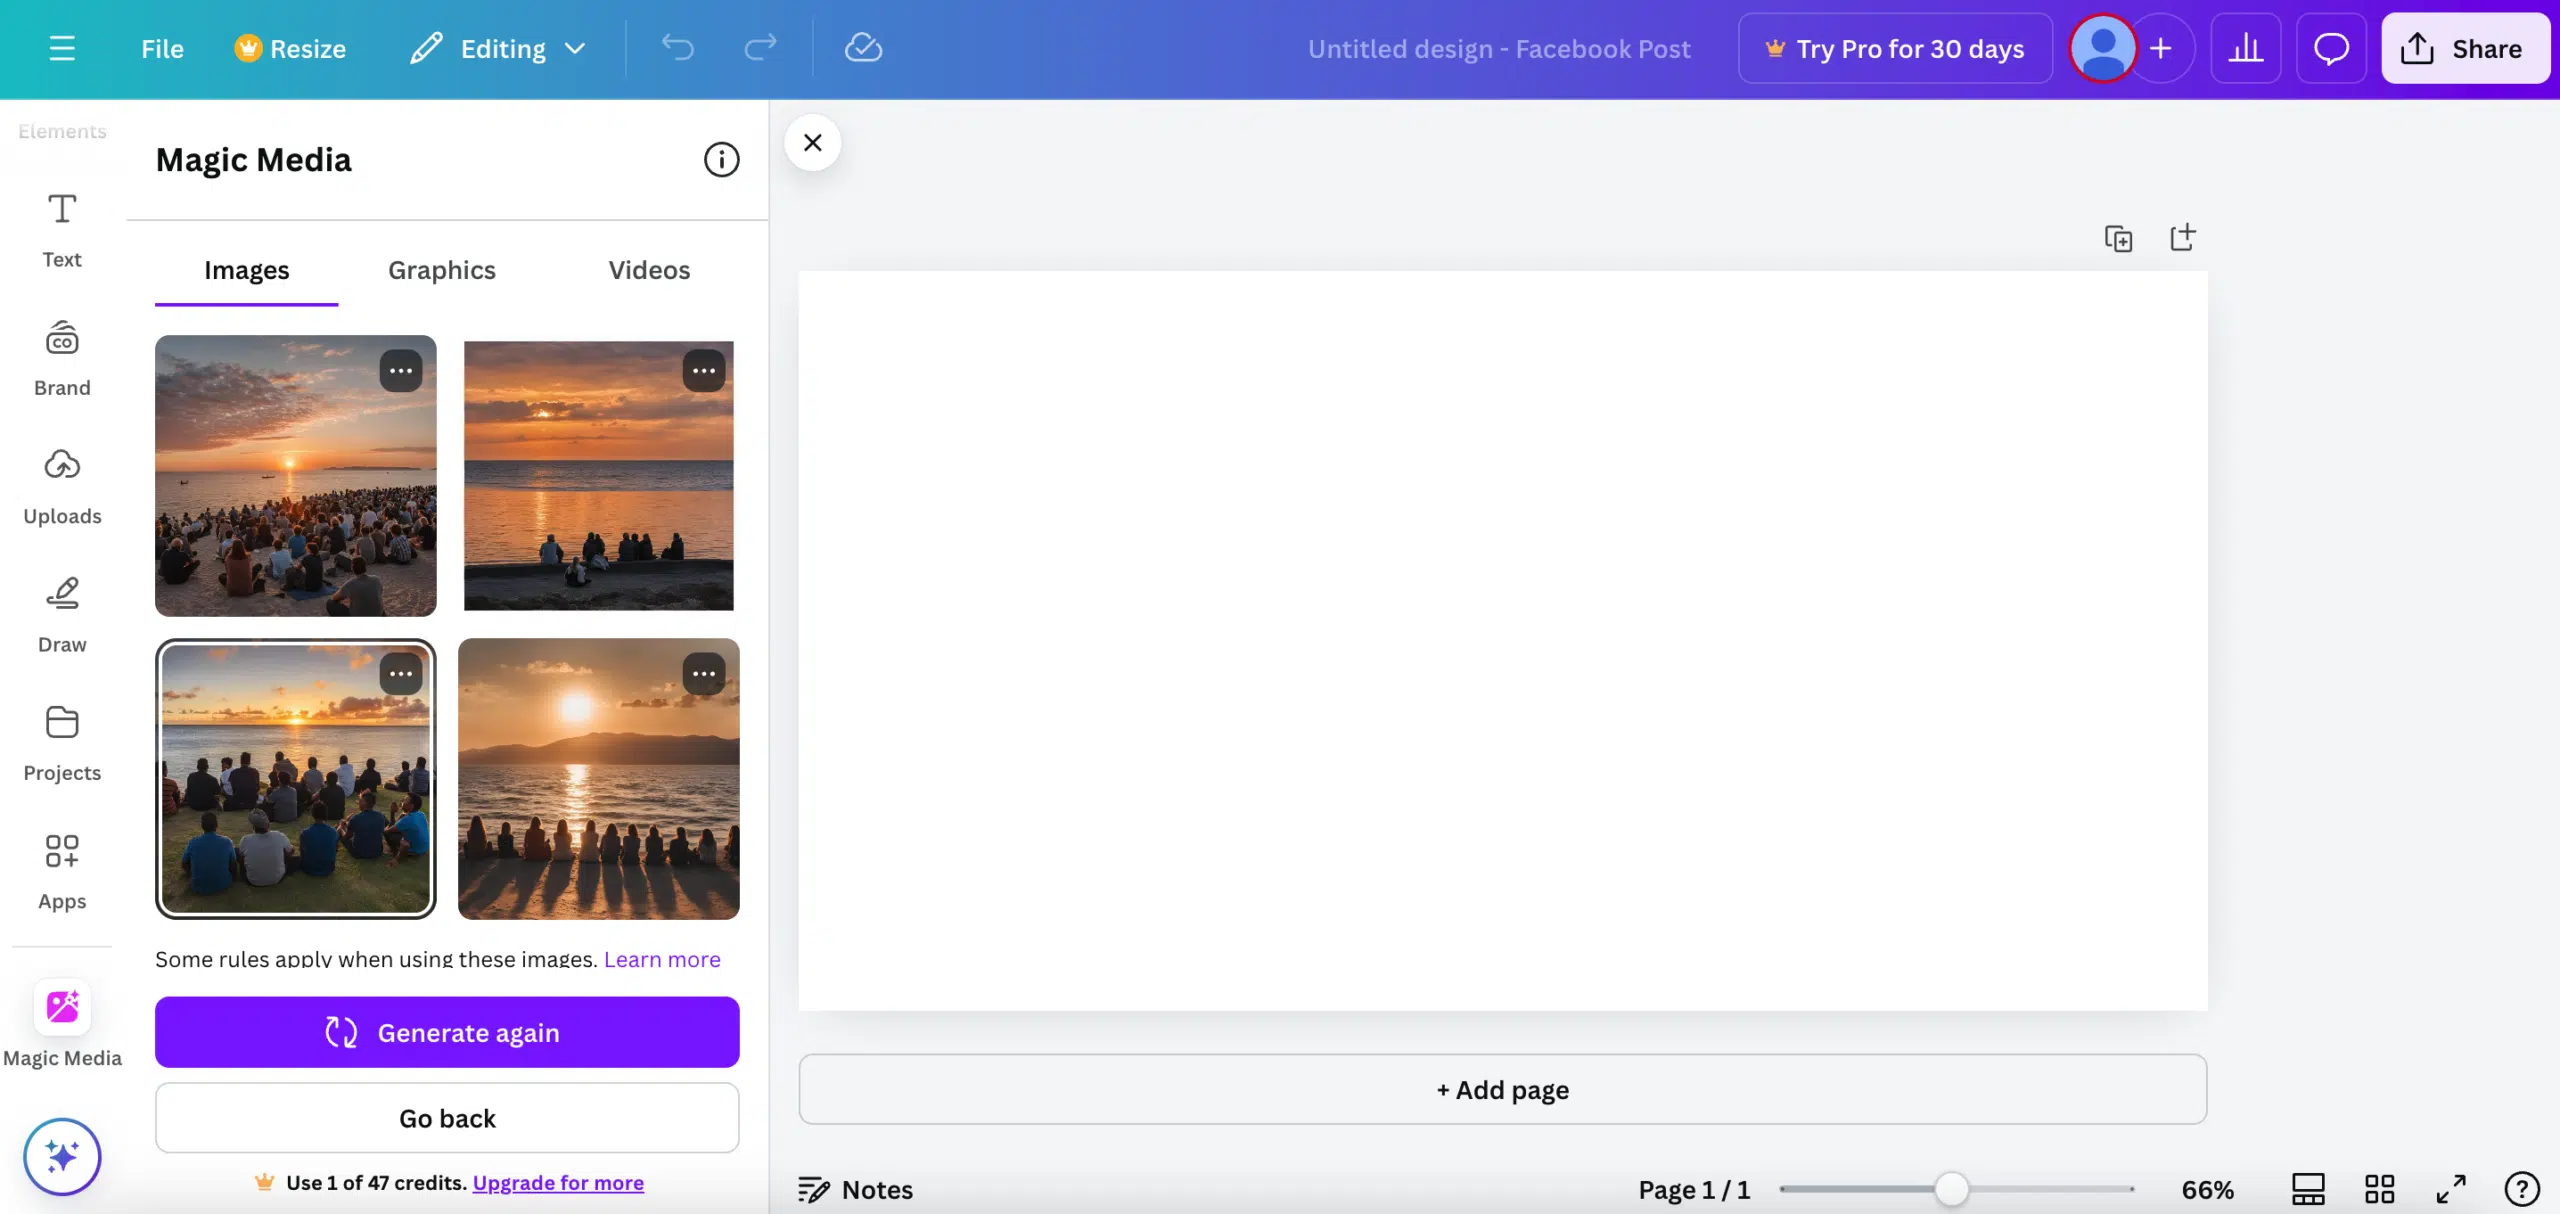The height and width of the screenshot is (1214, 2560).
Task: Open the comments speech bubble icon
Action: [x=2331, y=48]
